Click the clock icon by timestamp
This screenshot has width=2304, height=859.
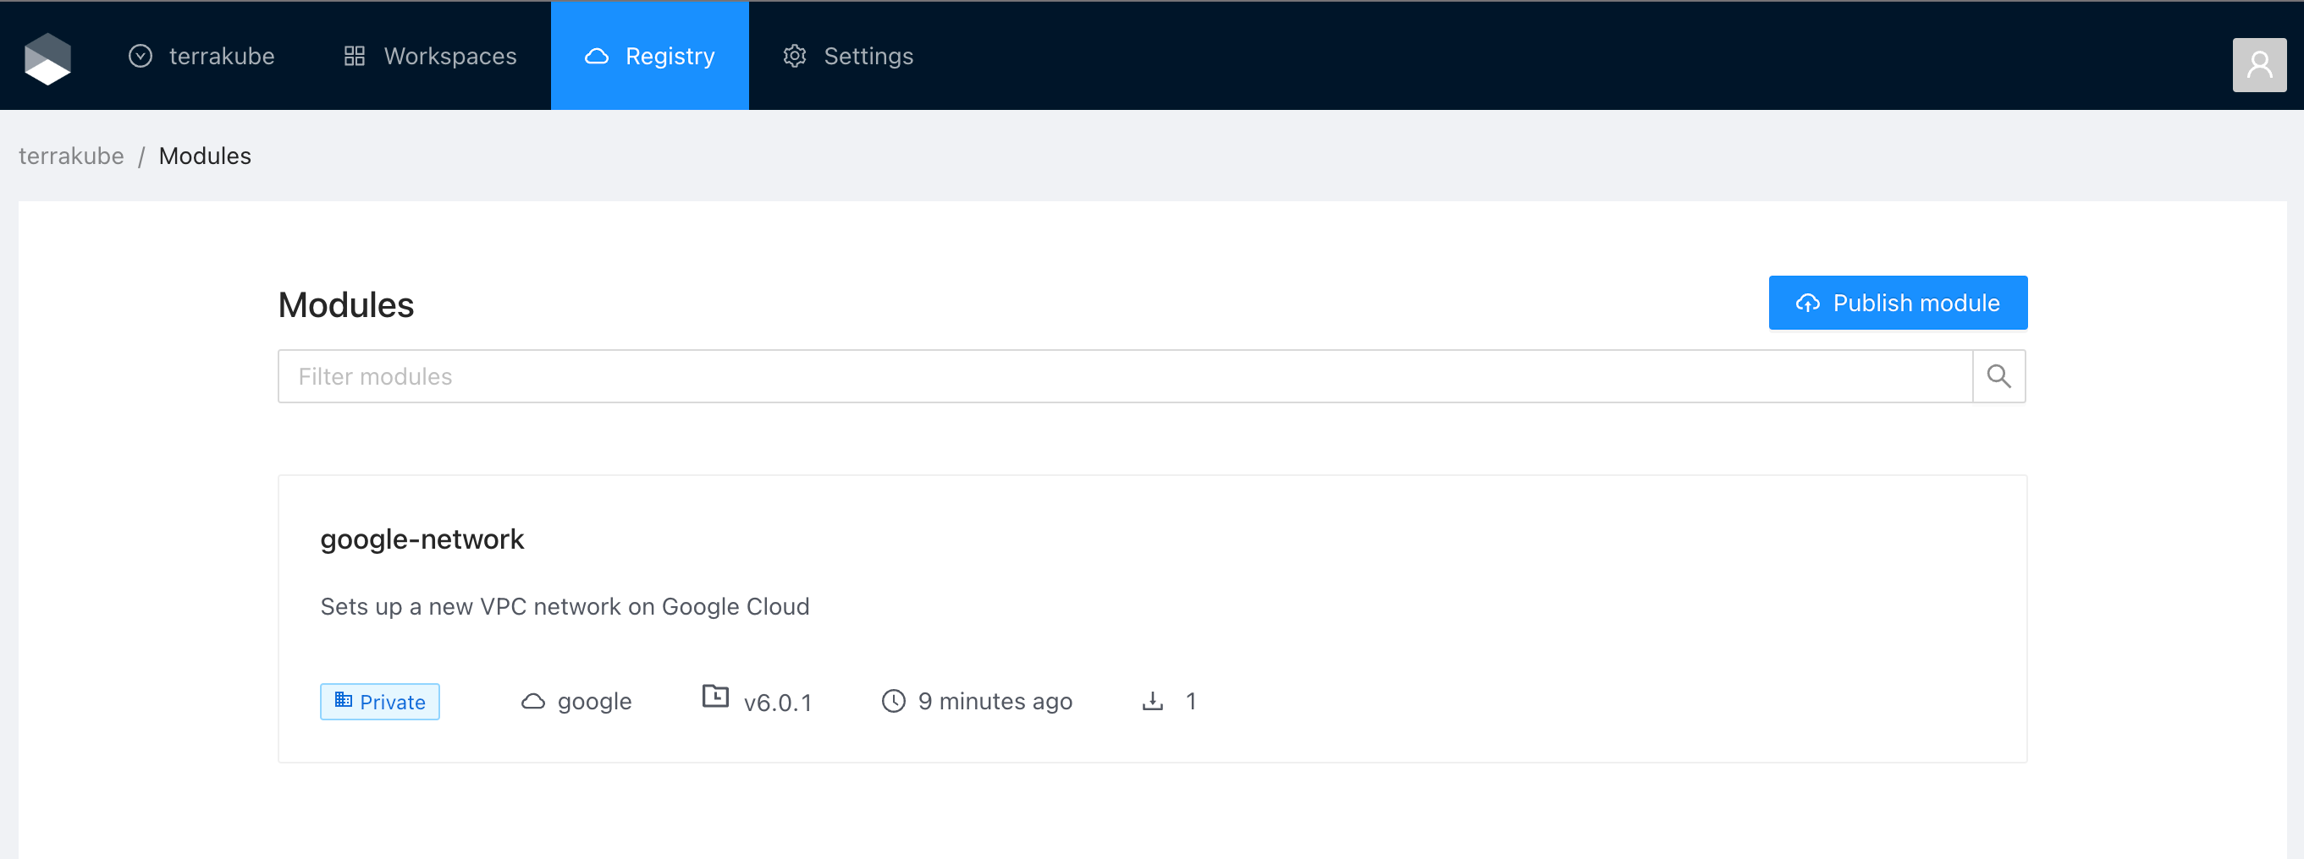click(893, 702)
